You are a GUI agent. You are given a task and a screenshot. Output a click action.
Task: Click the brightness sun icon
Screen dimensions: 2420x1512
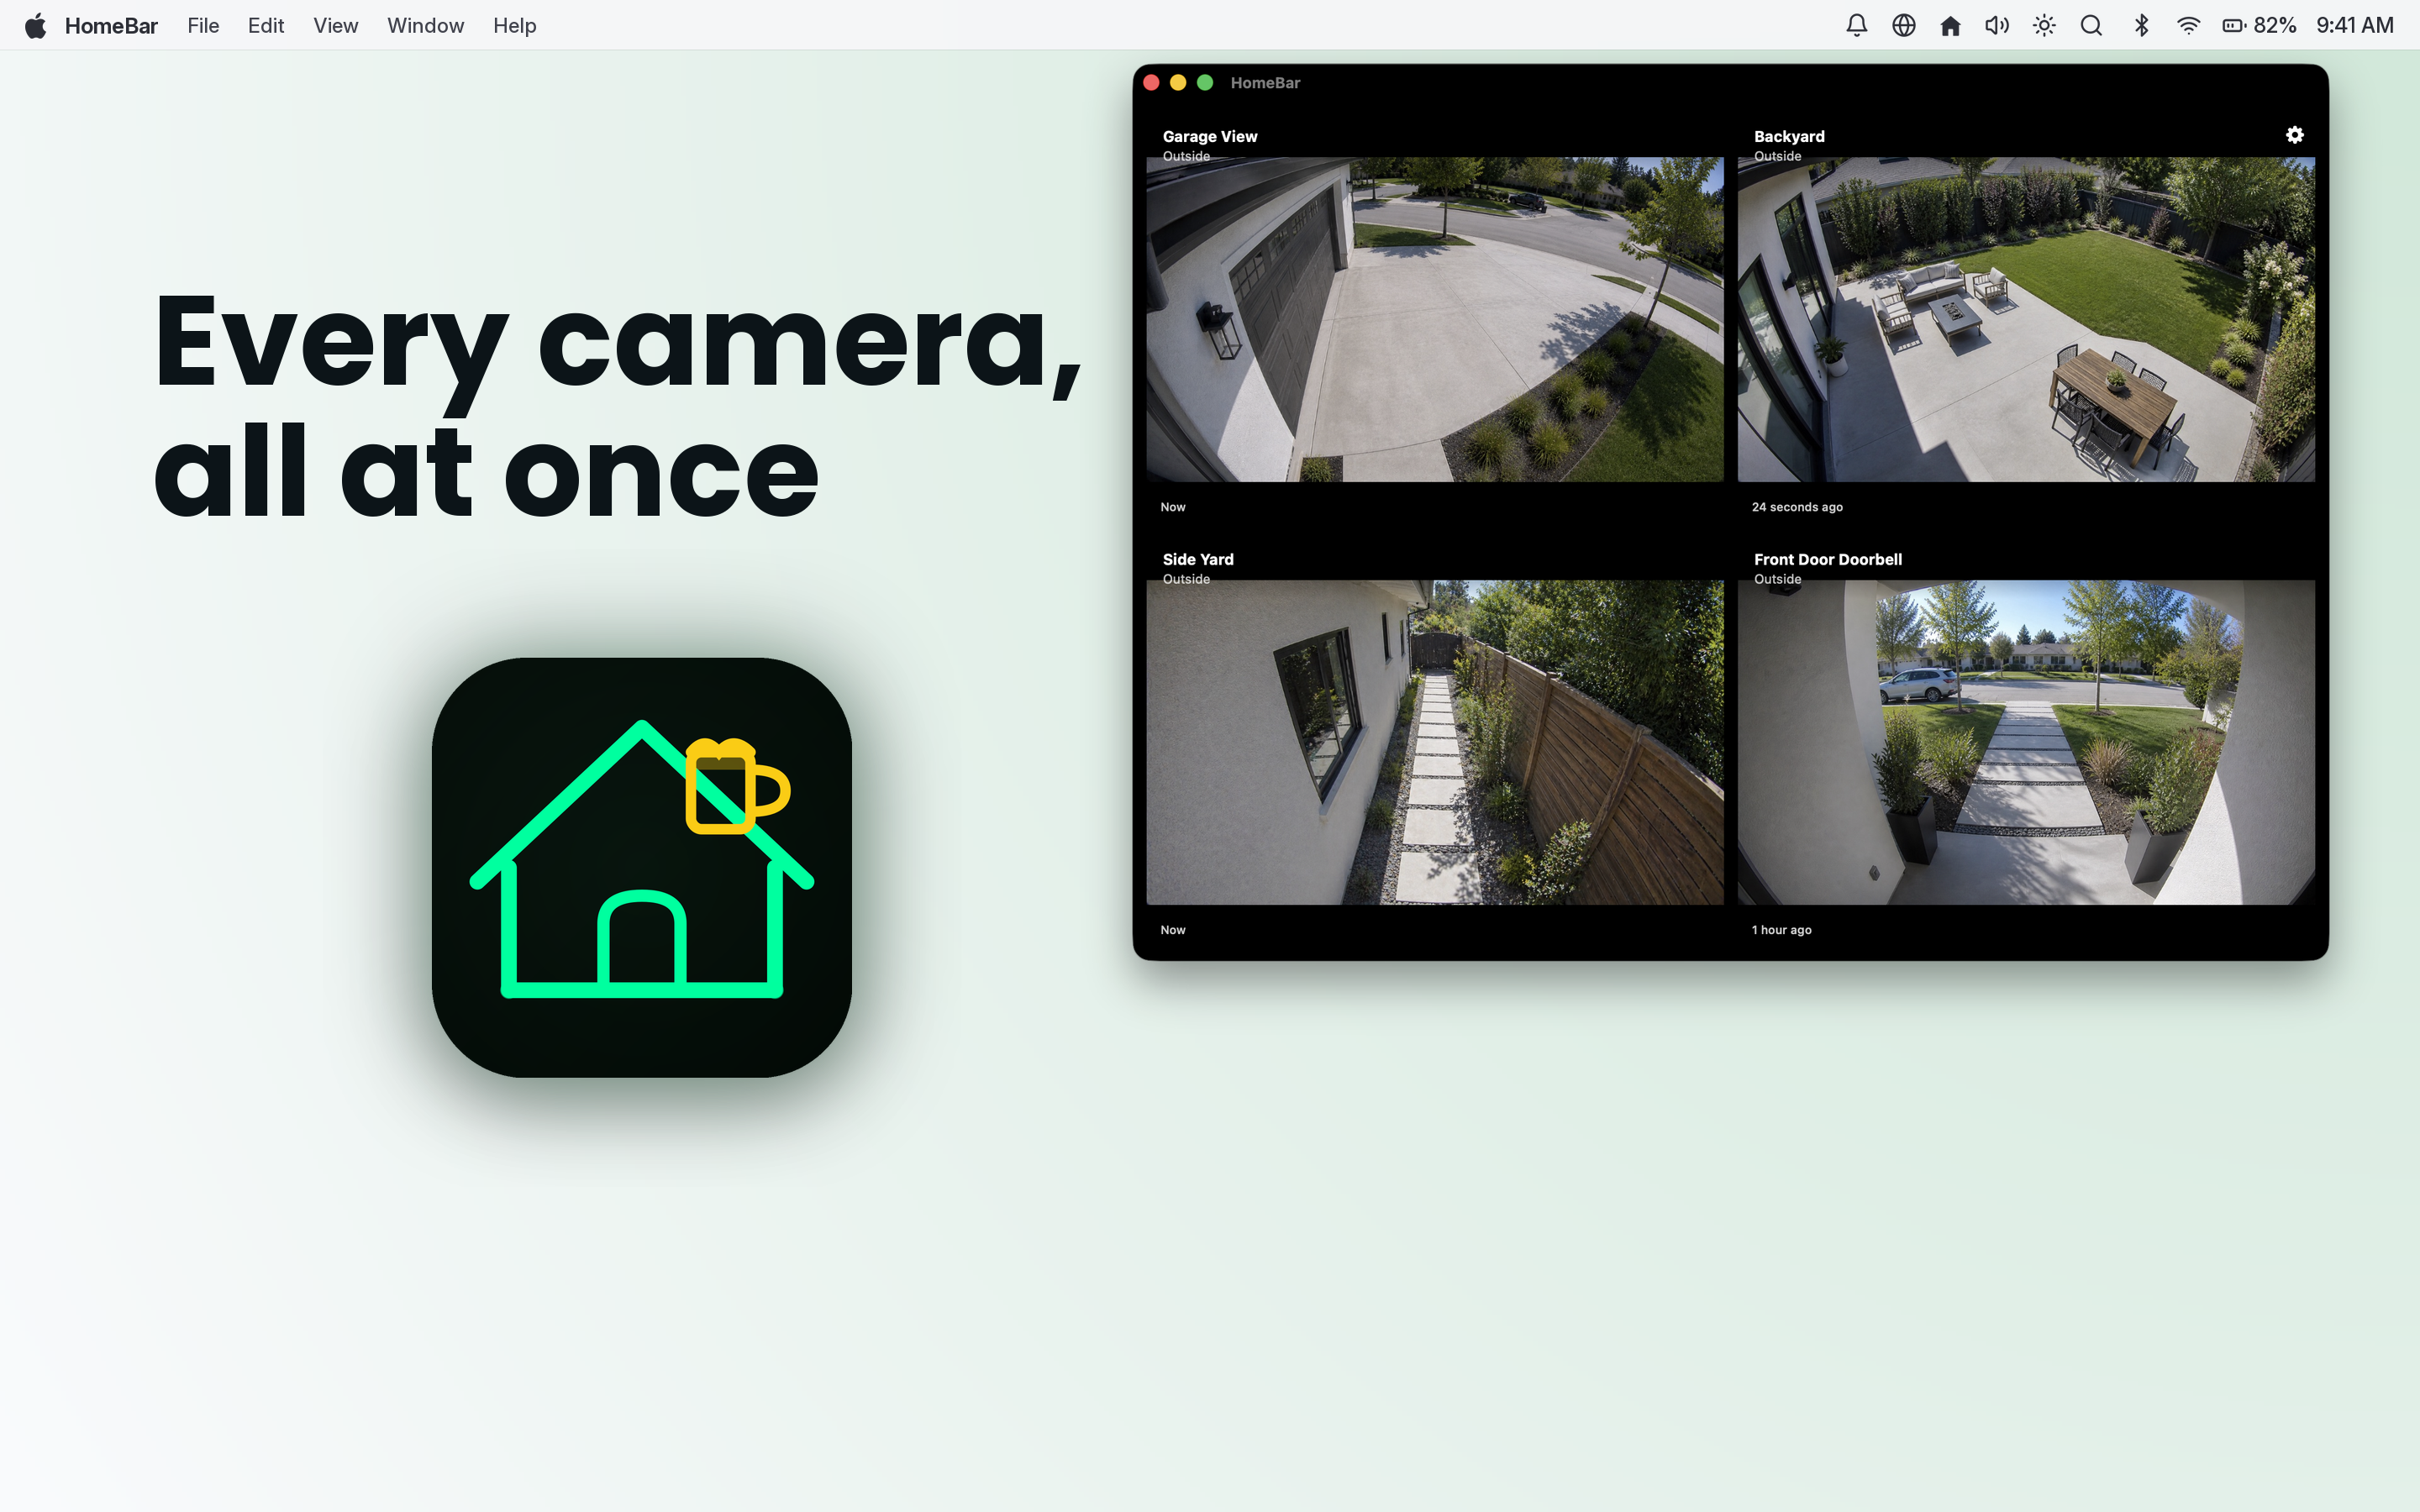tap(2044, 25)
